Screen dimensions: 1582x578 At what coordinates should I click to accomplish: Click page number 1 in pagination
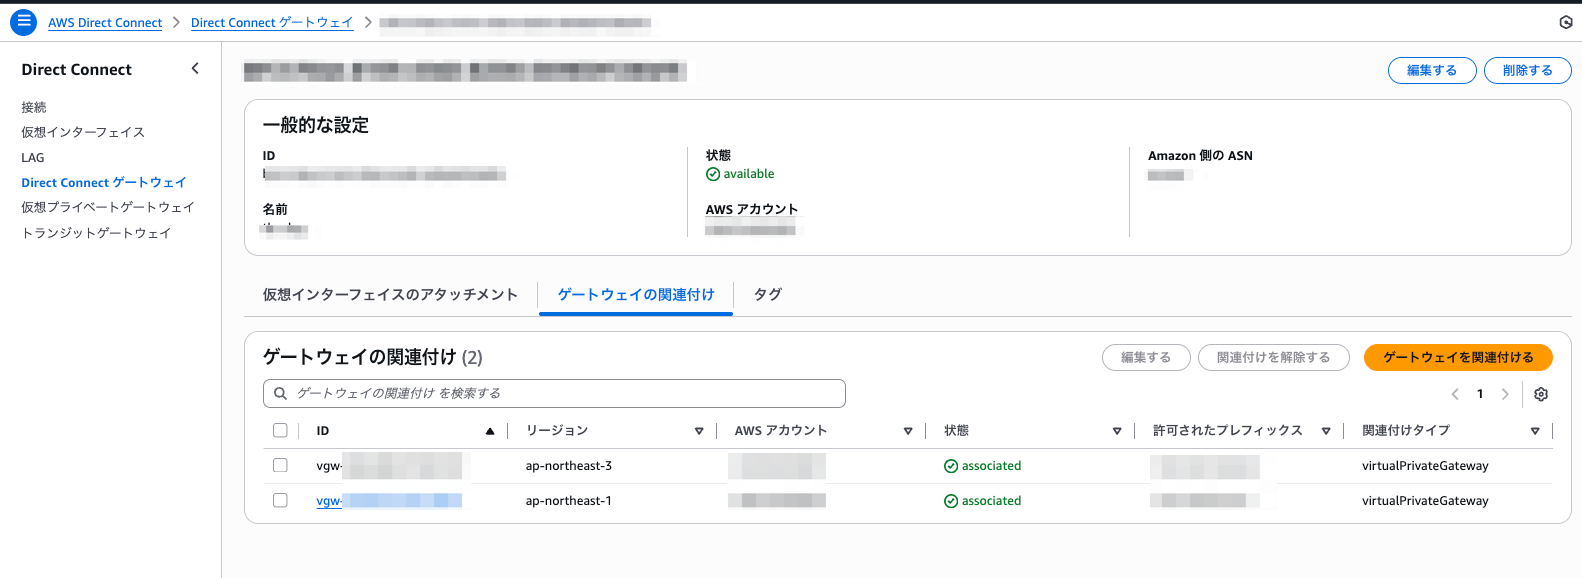click(1480, 394)
